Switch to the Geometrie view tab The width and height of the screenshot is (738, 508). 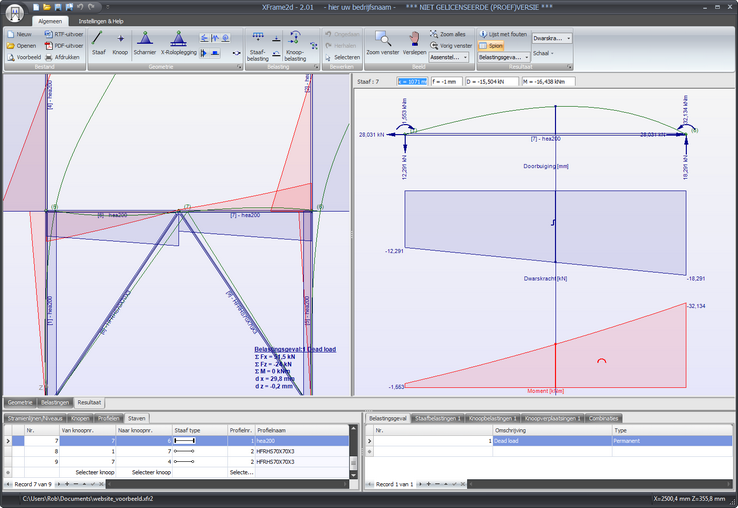21,403
